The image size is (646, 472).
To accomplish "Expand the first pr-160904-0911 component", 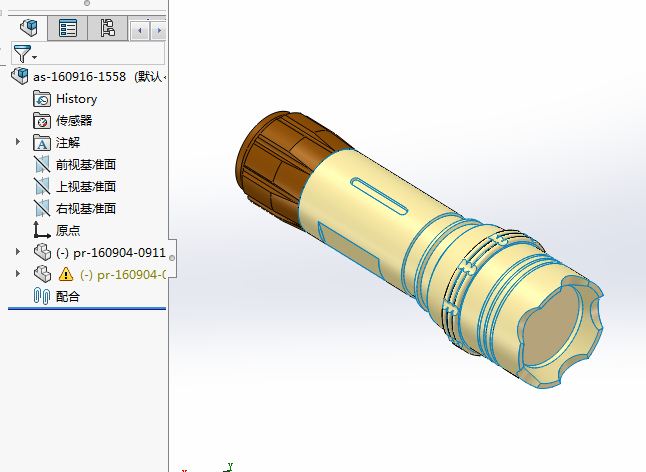I will point(17,252).
